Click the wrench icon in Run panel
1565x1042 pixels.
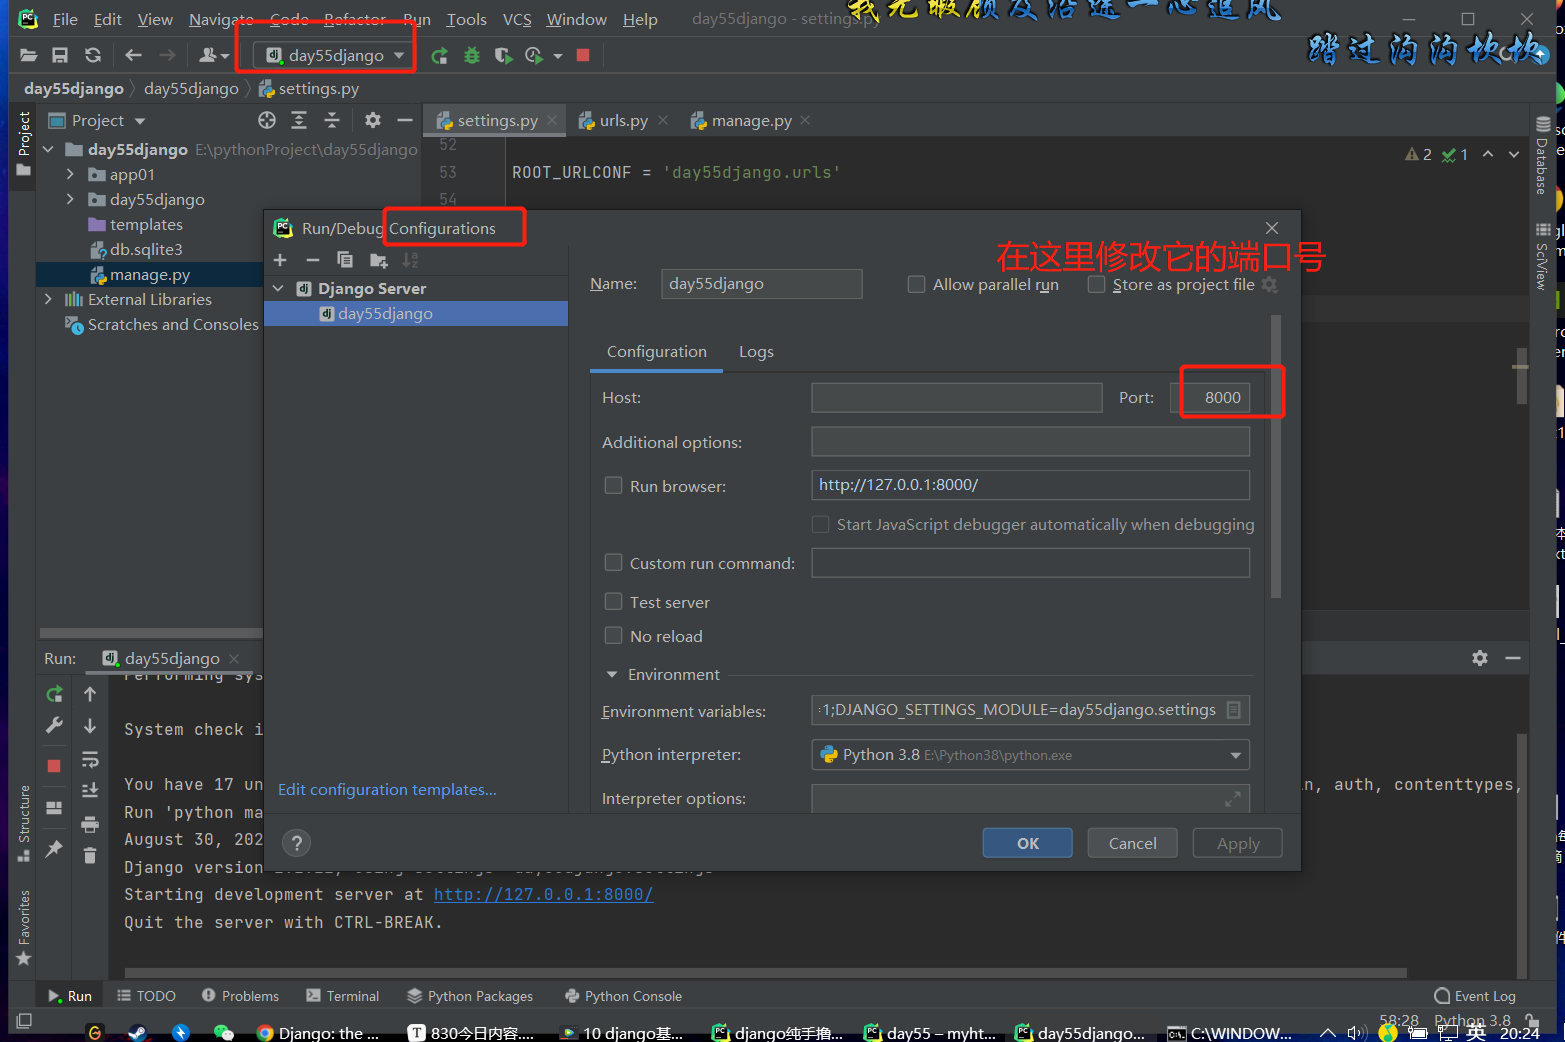coord(54,726)
